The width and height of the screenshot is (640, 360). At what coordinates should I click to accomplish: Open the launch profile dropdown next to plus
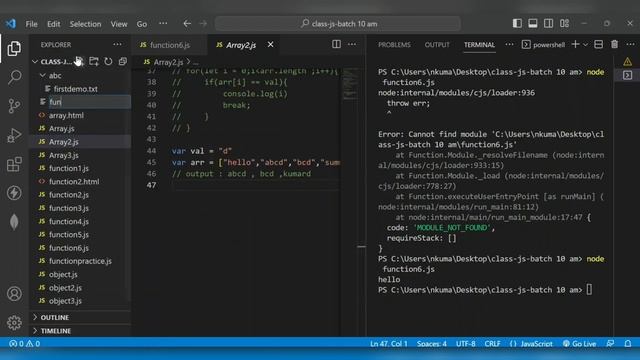click(585, 44)
